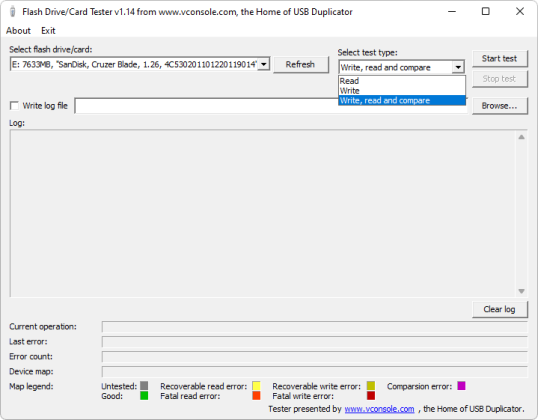The height and width of the screenshot is (420, 538).
Task: Select Read from the test type list
Action: click(x=402, y=81)
